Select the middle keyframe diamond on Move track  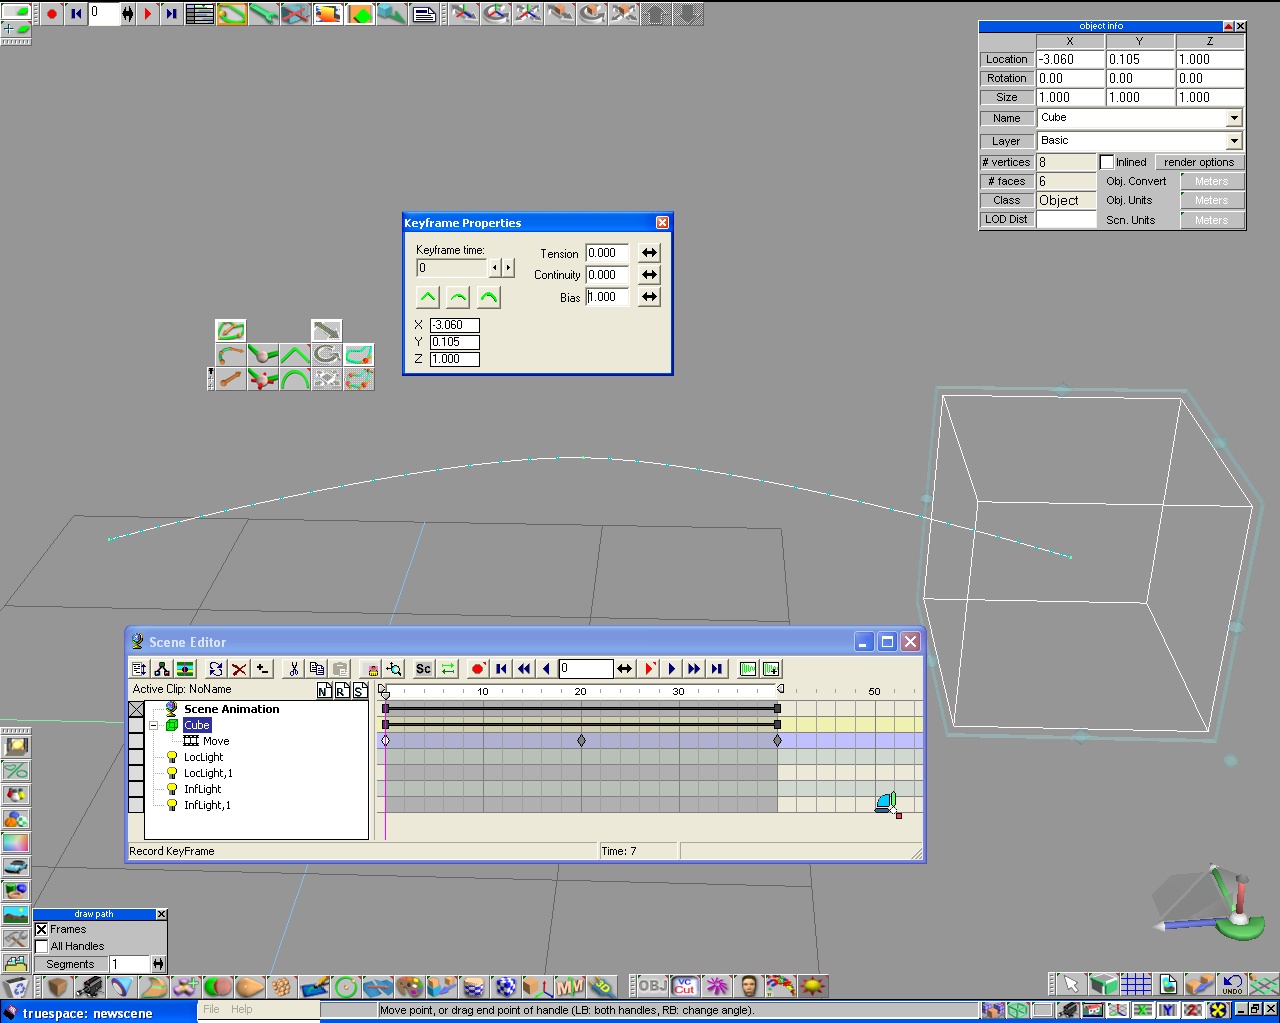coord(581,741)
